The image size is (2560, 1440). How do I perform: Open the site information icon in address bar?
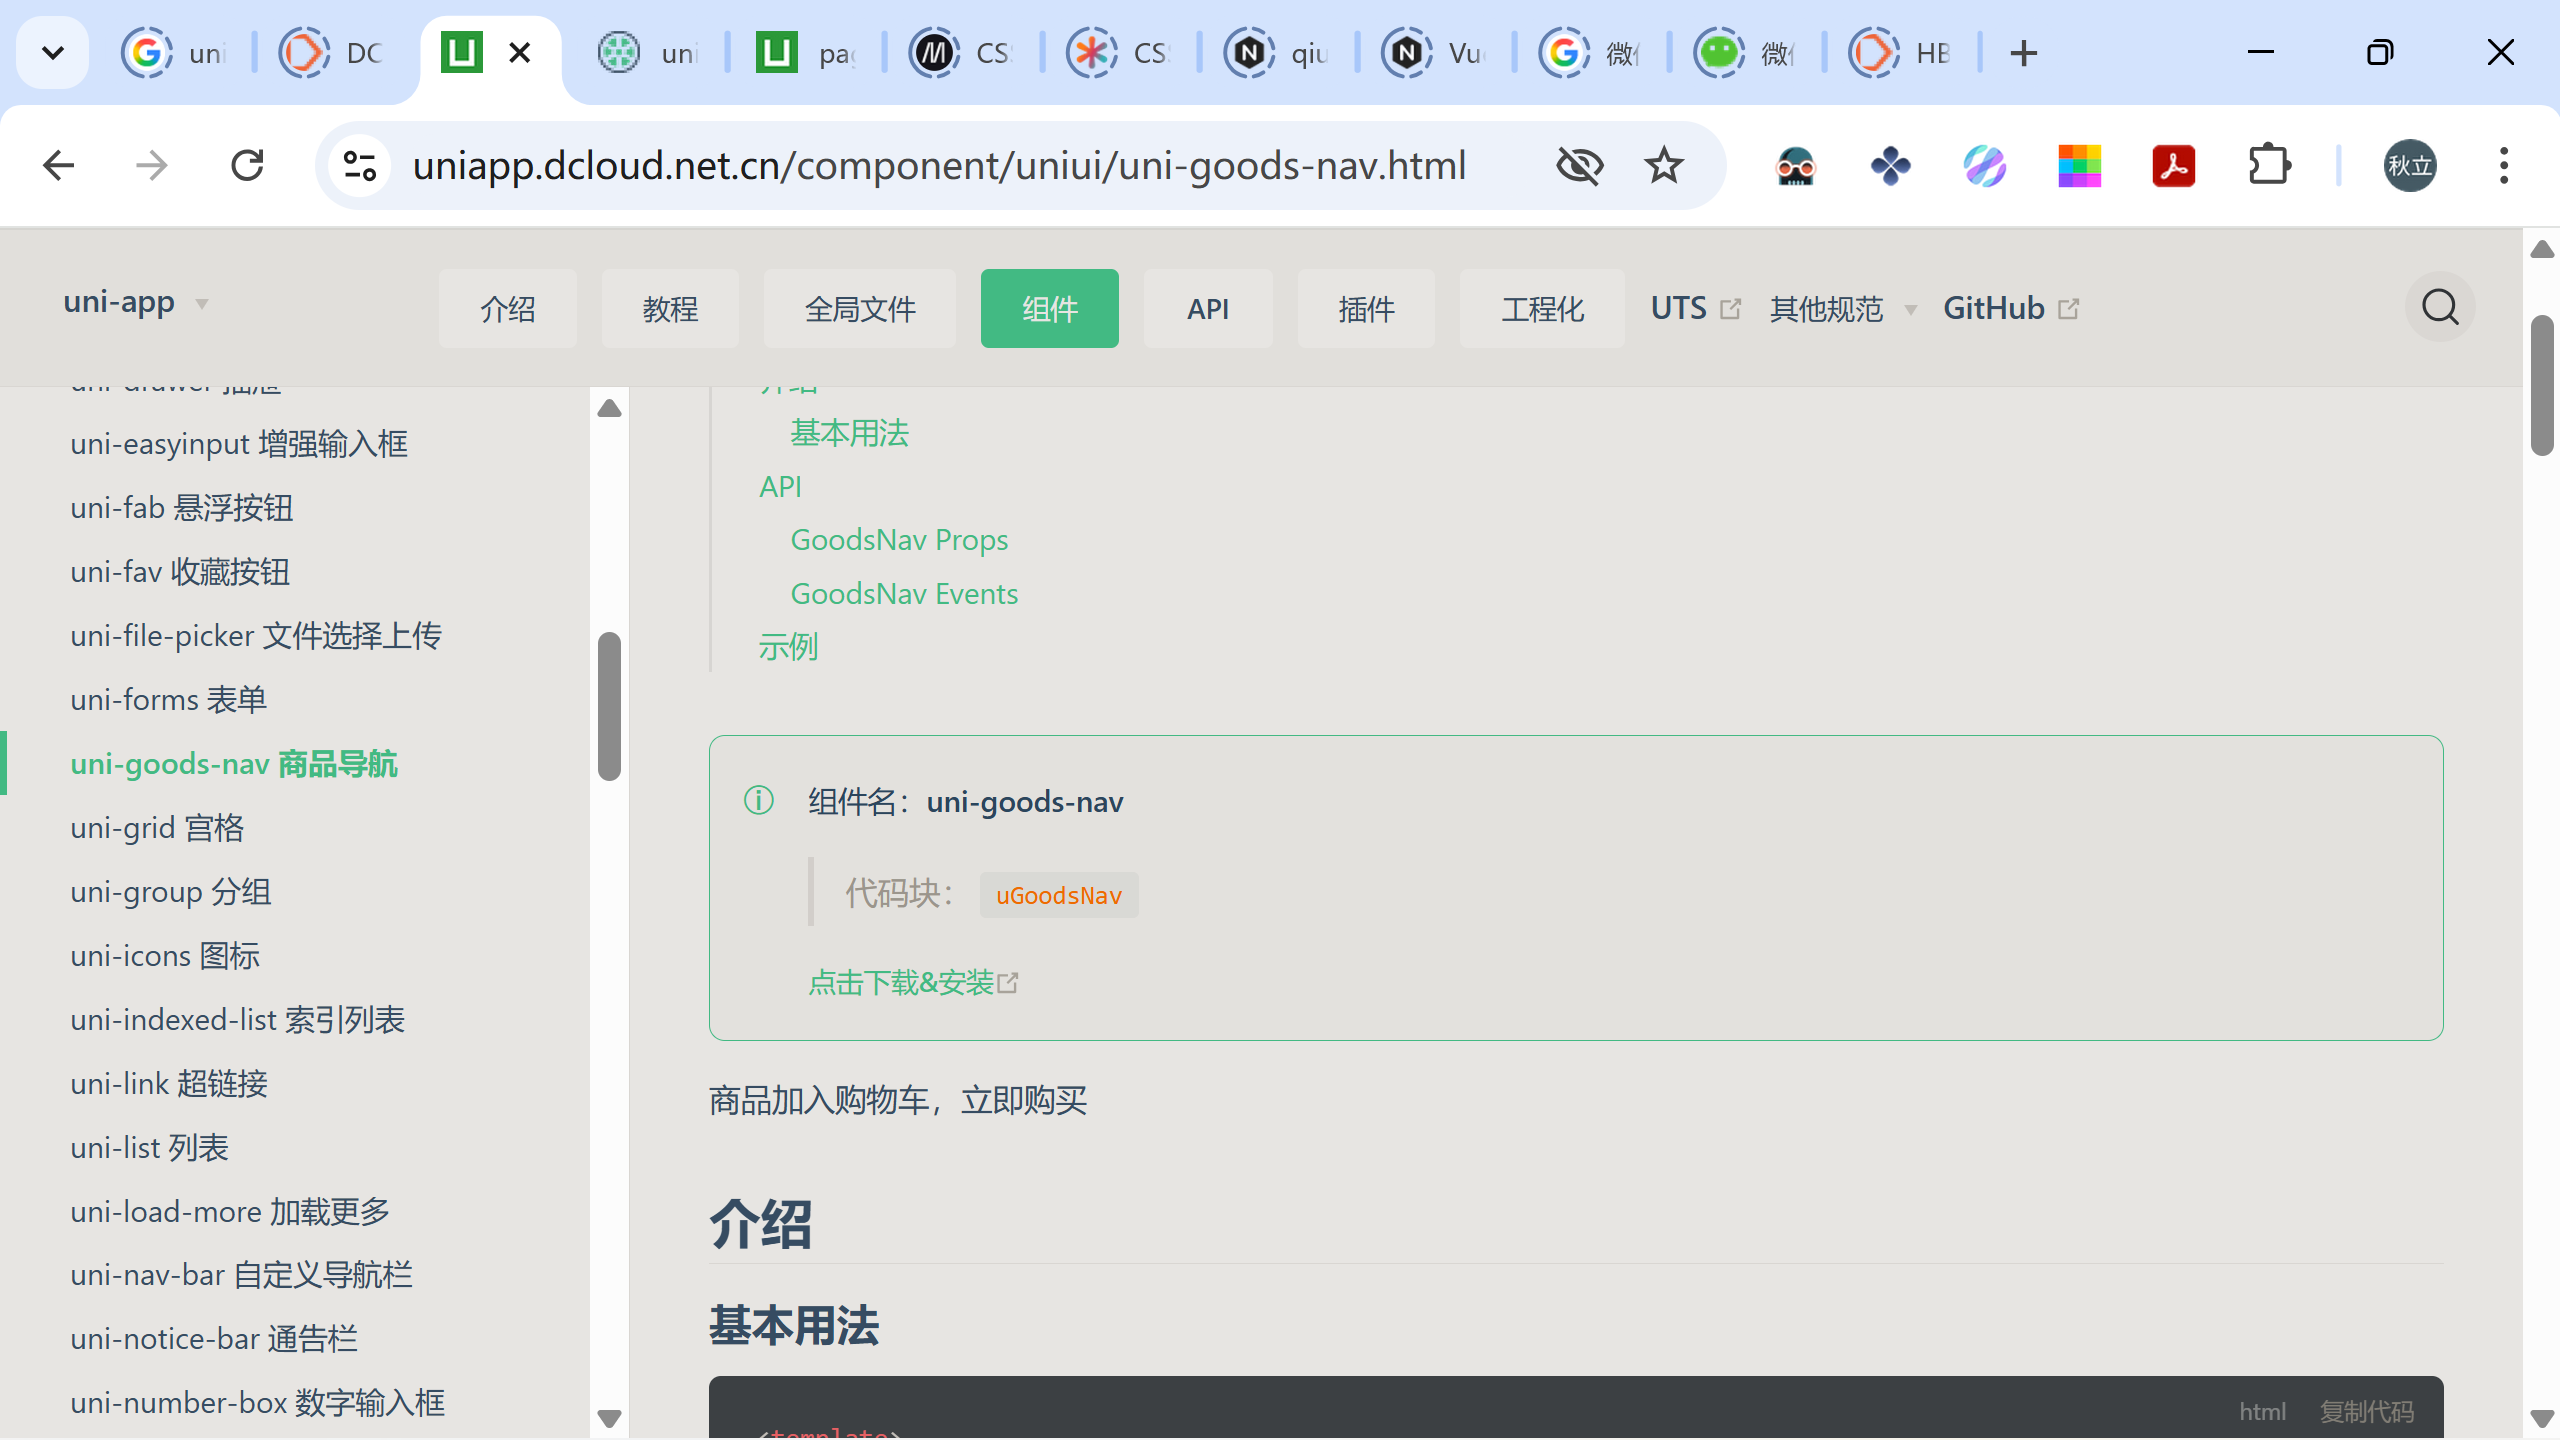tap(359, 165)
